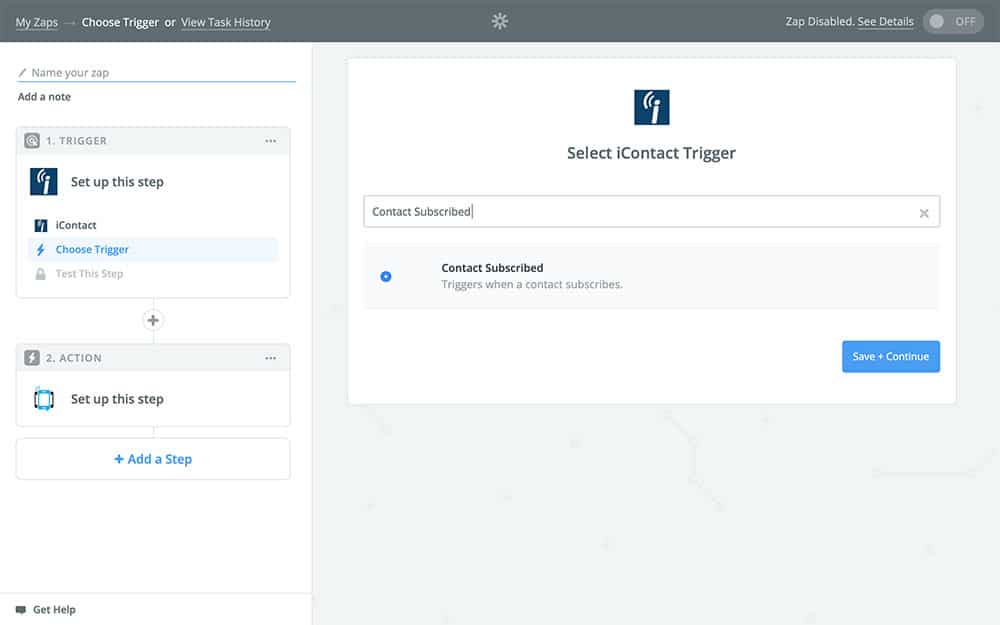Viewport: 1000px width, 625px height.
Task: Click the iContact logo in trigger step
Action: point(44,182)
